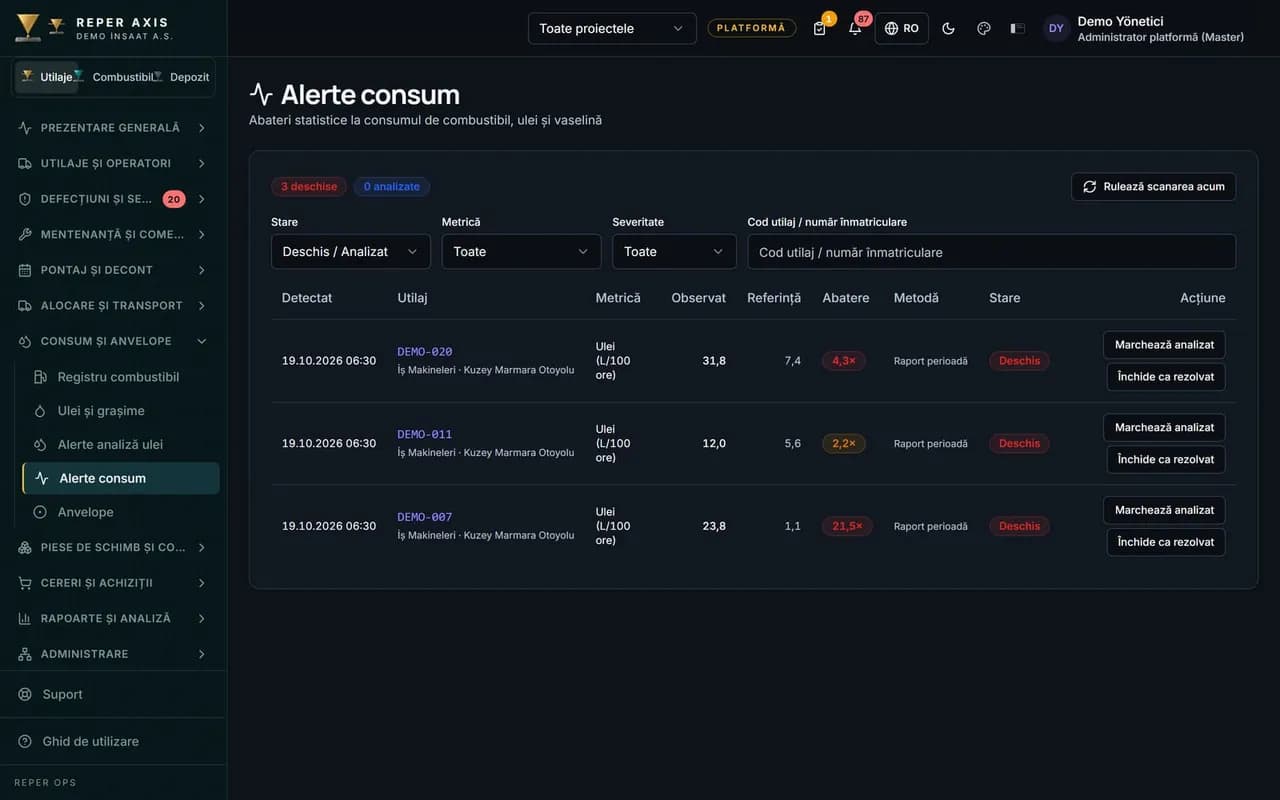Open the RO language selector
The height and width of the screenshot is (800, 1280).
[902, 28]
